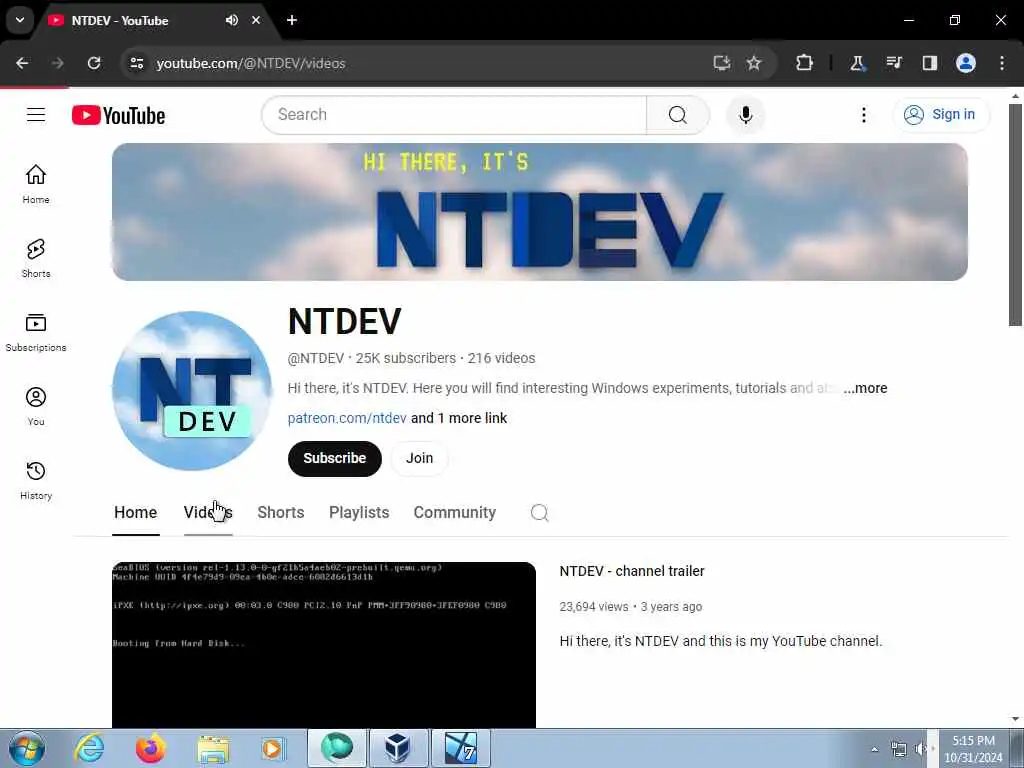
Task: Click the address bar URL
Action: click(x=251, y=63)
